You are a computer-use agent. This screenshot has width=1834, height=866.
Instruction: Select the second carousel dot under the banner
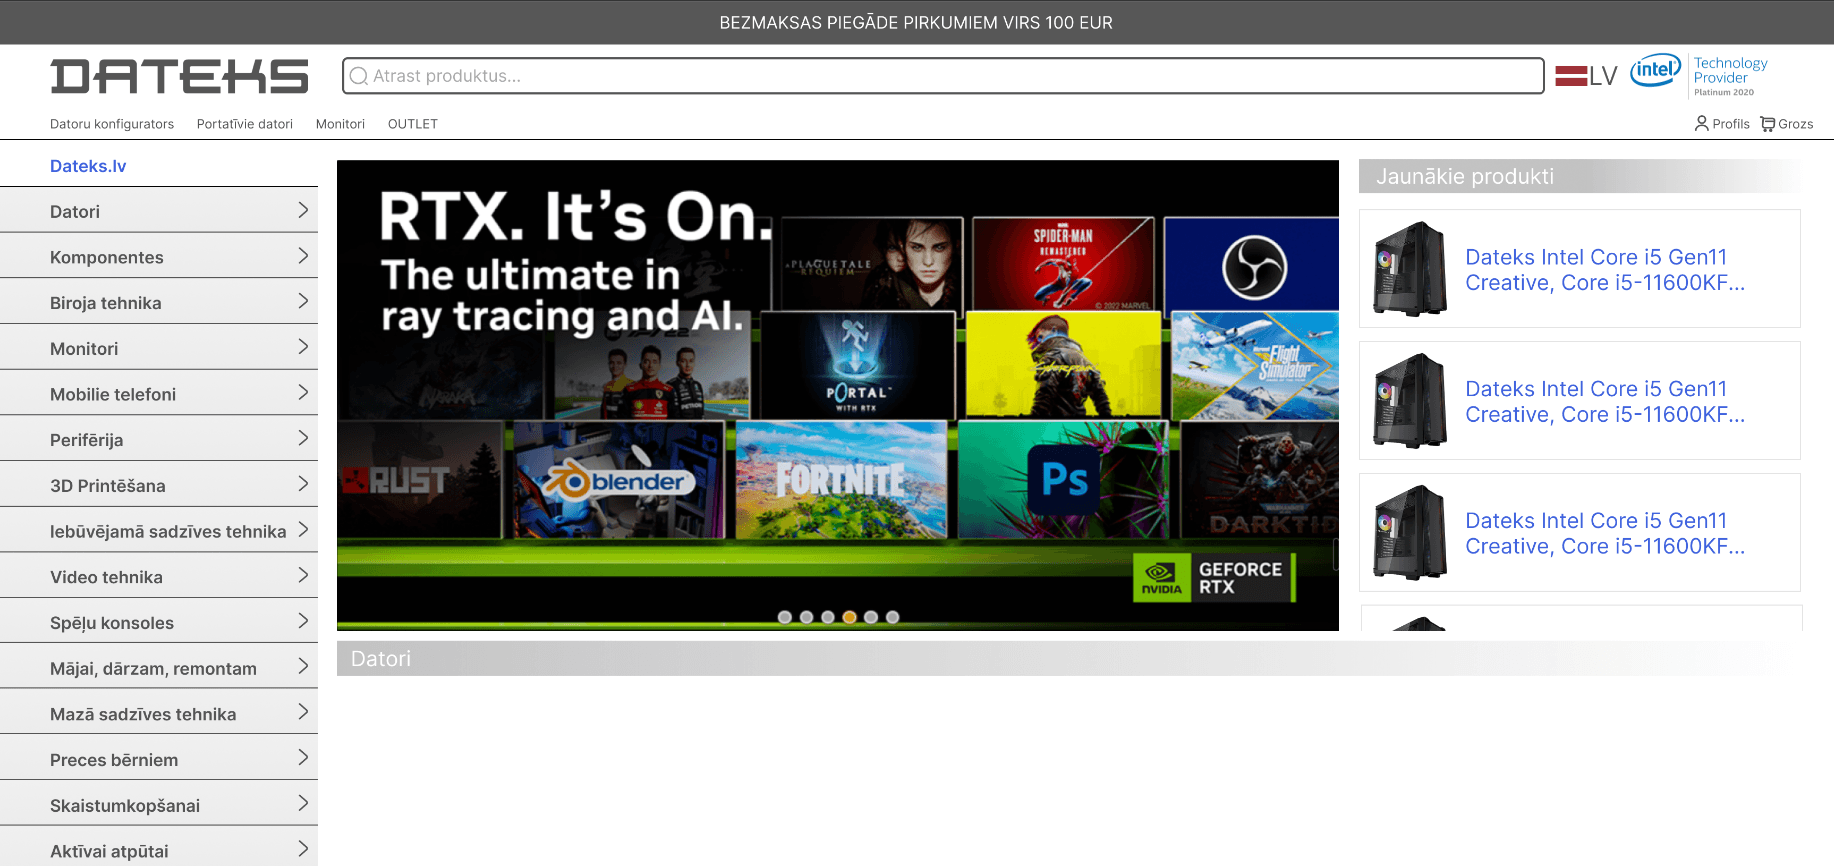(x=806, y=617)
